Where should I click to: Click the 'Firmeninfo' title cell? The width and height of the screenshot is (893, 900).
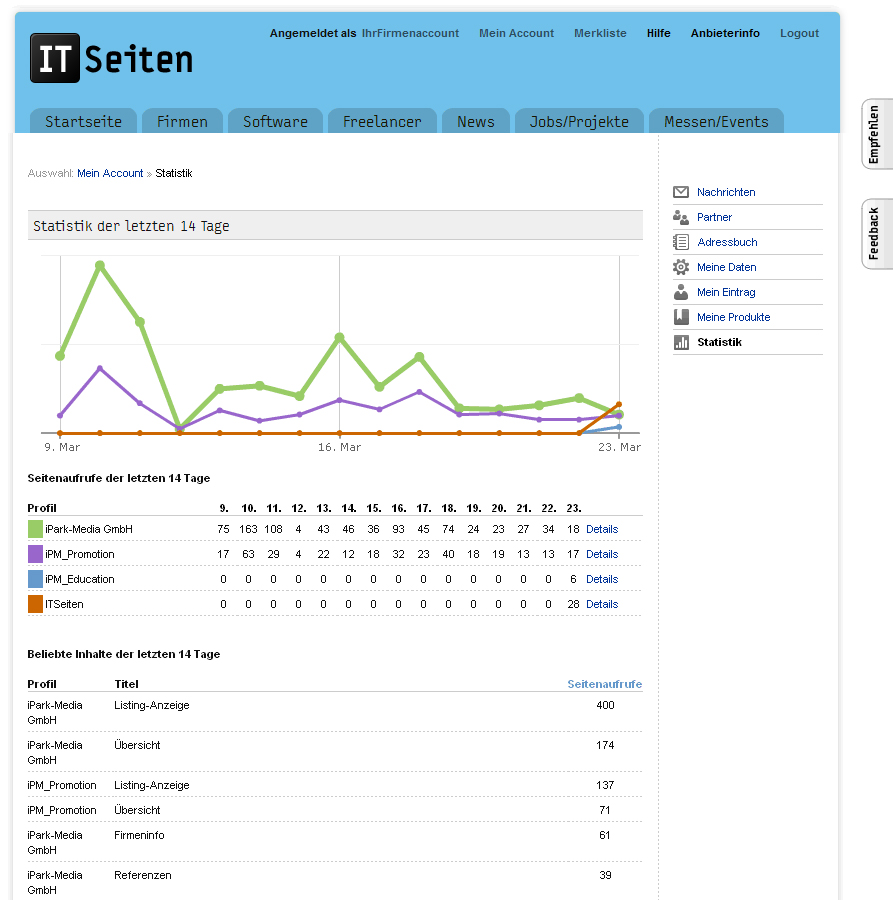(x=139, y=835)
